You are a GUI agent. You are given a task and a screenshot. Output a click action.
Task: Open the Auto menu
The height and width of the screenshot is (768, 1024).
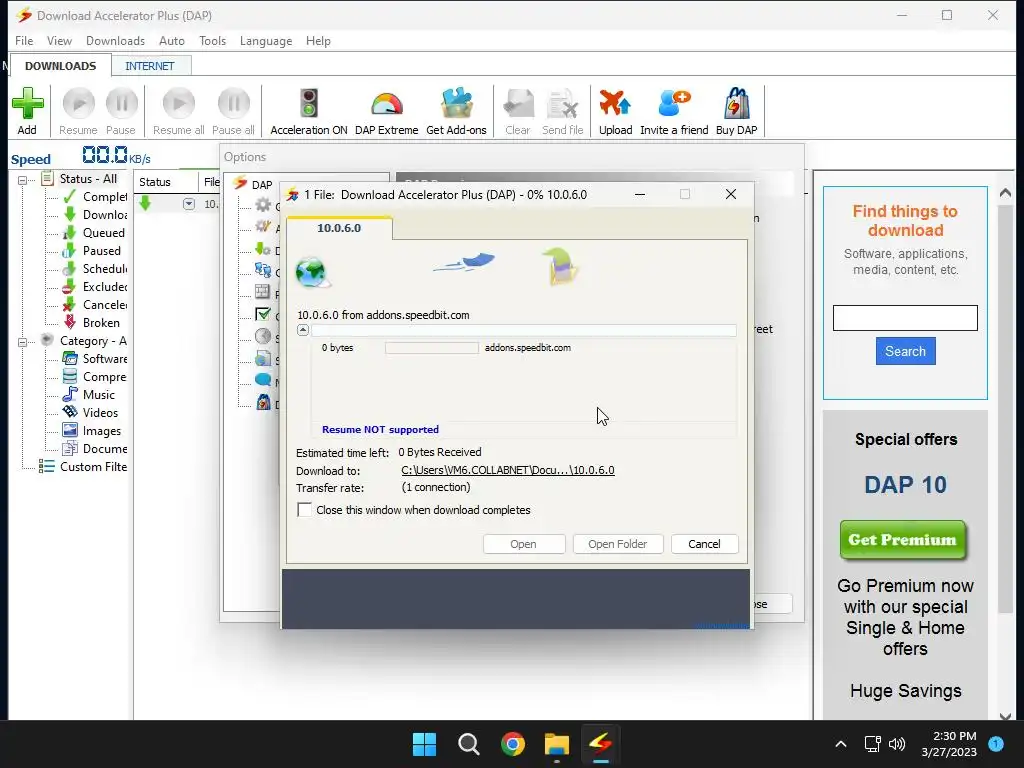(172, 40)
